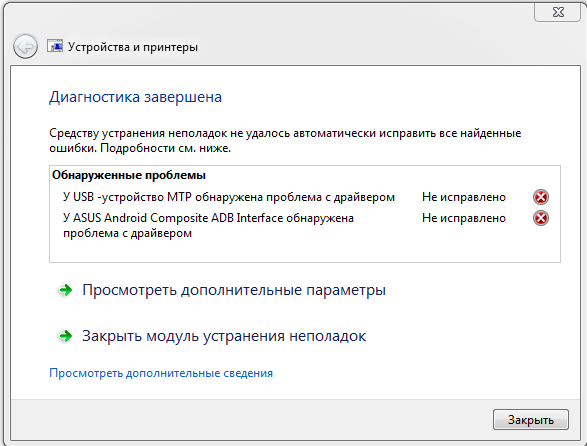The height and width of the screenshot is (446, 587).
Task: Click green arrow beside Просмотреть дополнительные параметры
Action: 66,290
